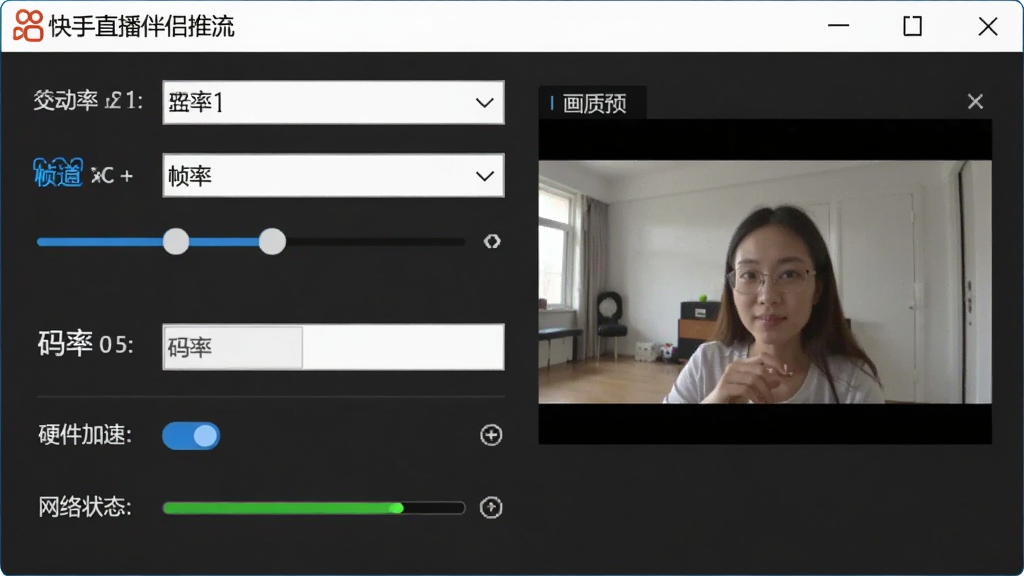Switch to the 画质预 preview tab

click(593, 103)
